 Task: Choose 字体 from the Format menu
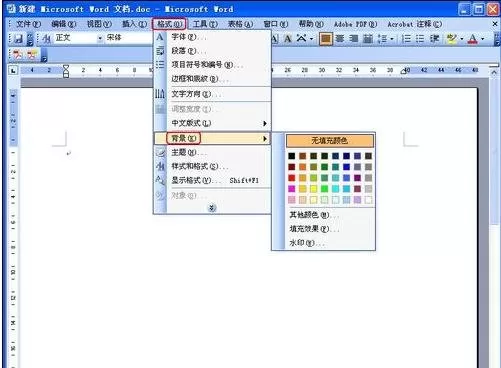pos(212,37)
